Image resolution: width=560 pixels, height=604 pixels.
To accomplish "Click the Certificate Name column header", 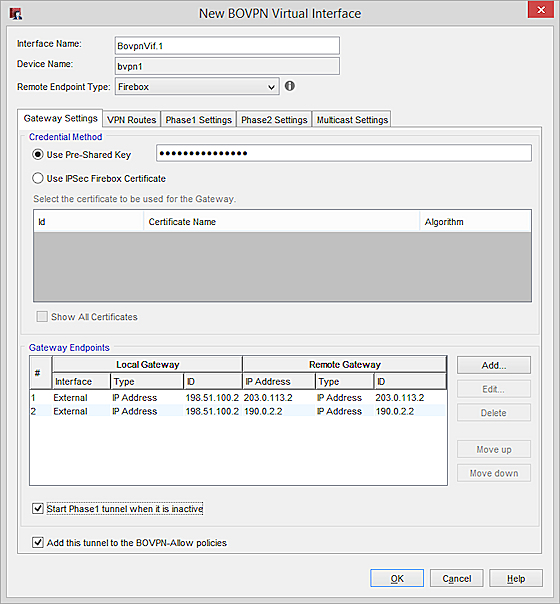I will 282,221.
